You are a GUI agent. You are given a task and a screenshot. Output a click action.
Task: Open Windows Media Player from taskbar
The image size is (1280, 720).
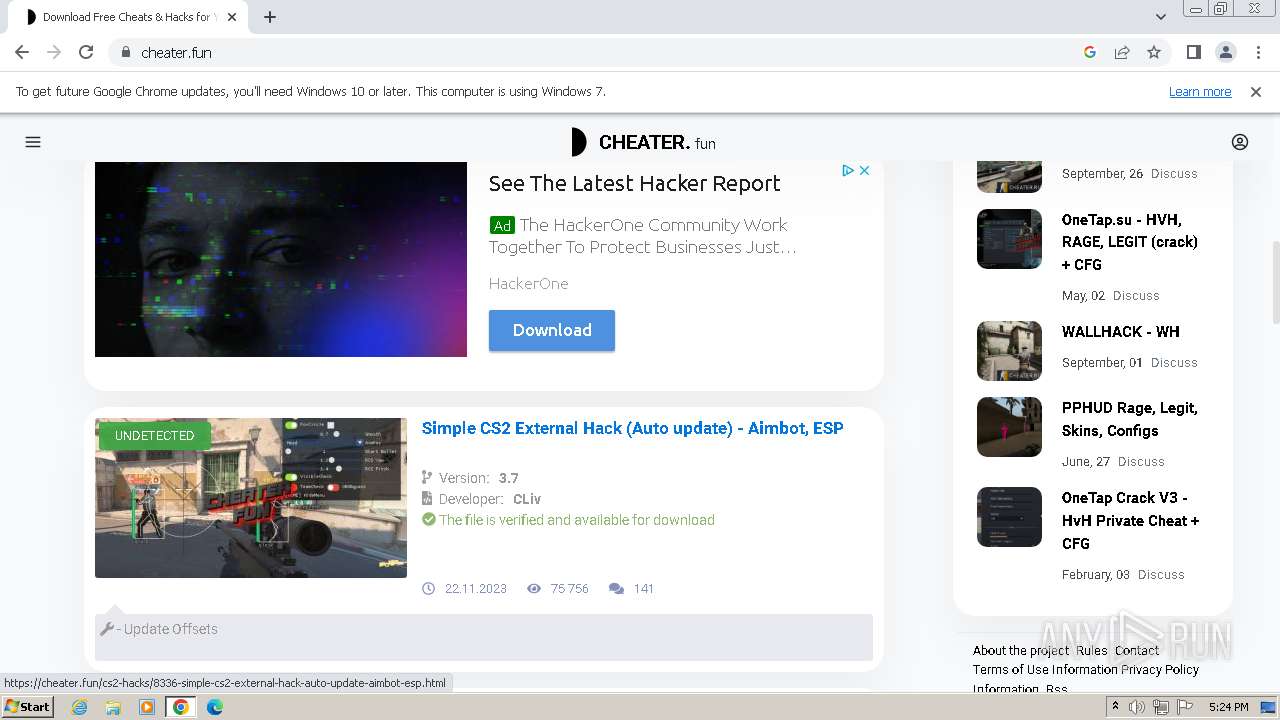(x=147, y=707)
